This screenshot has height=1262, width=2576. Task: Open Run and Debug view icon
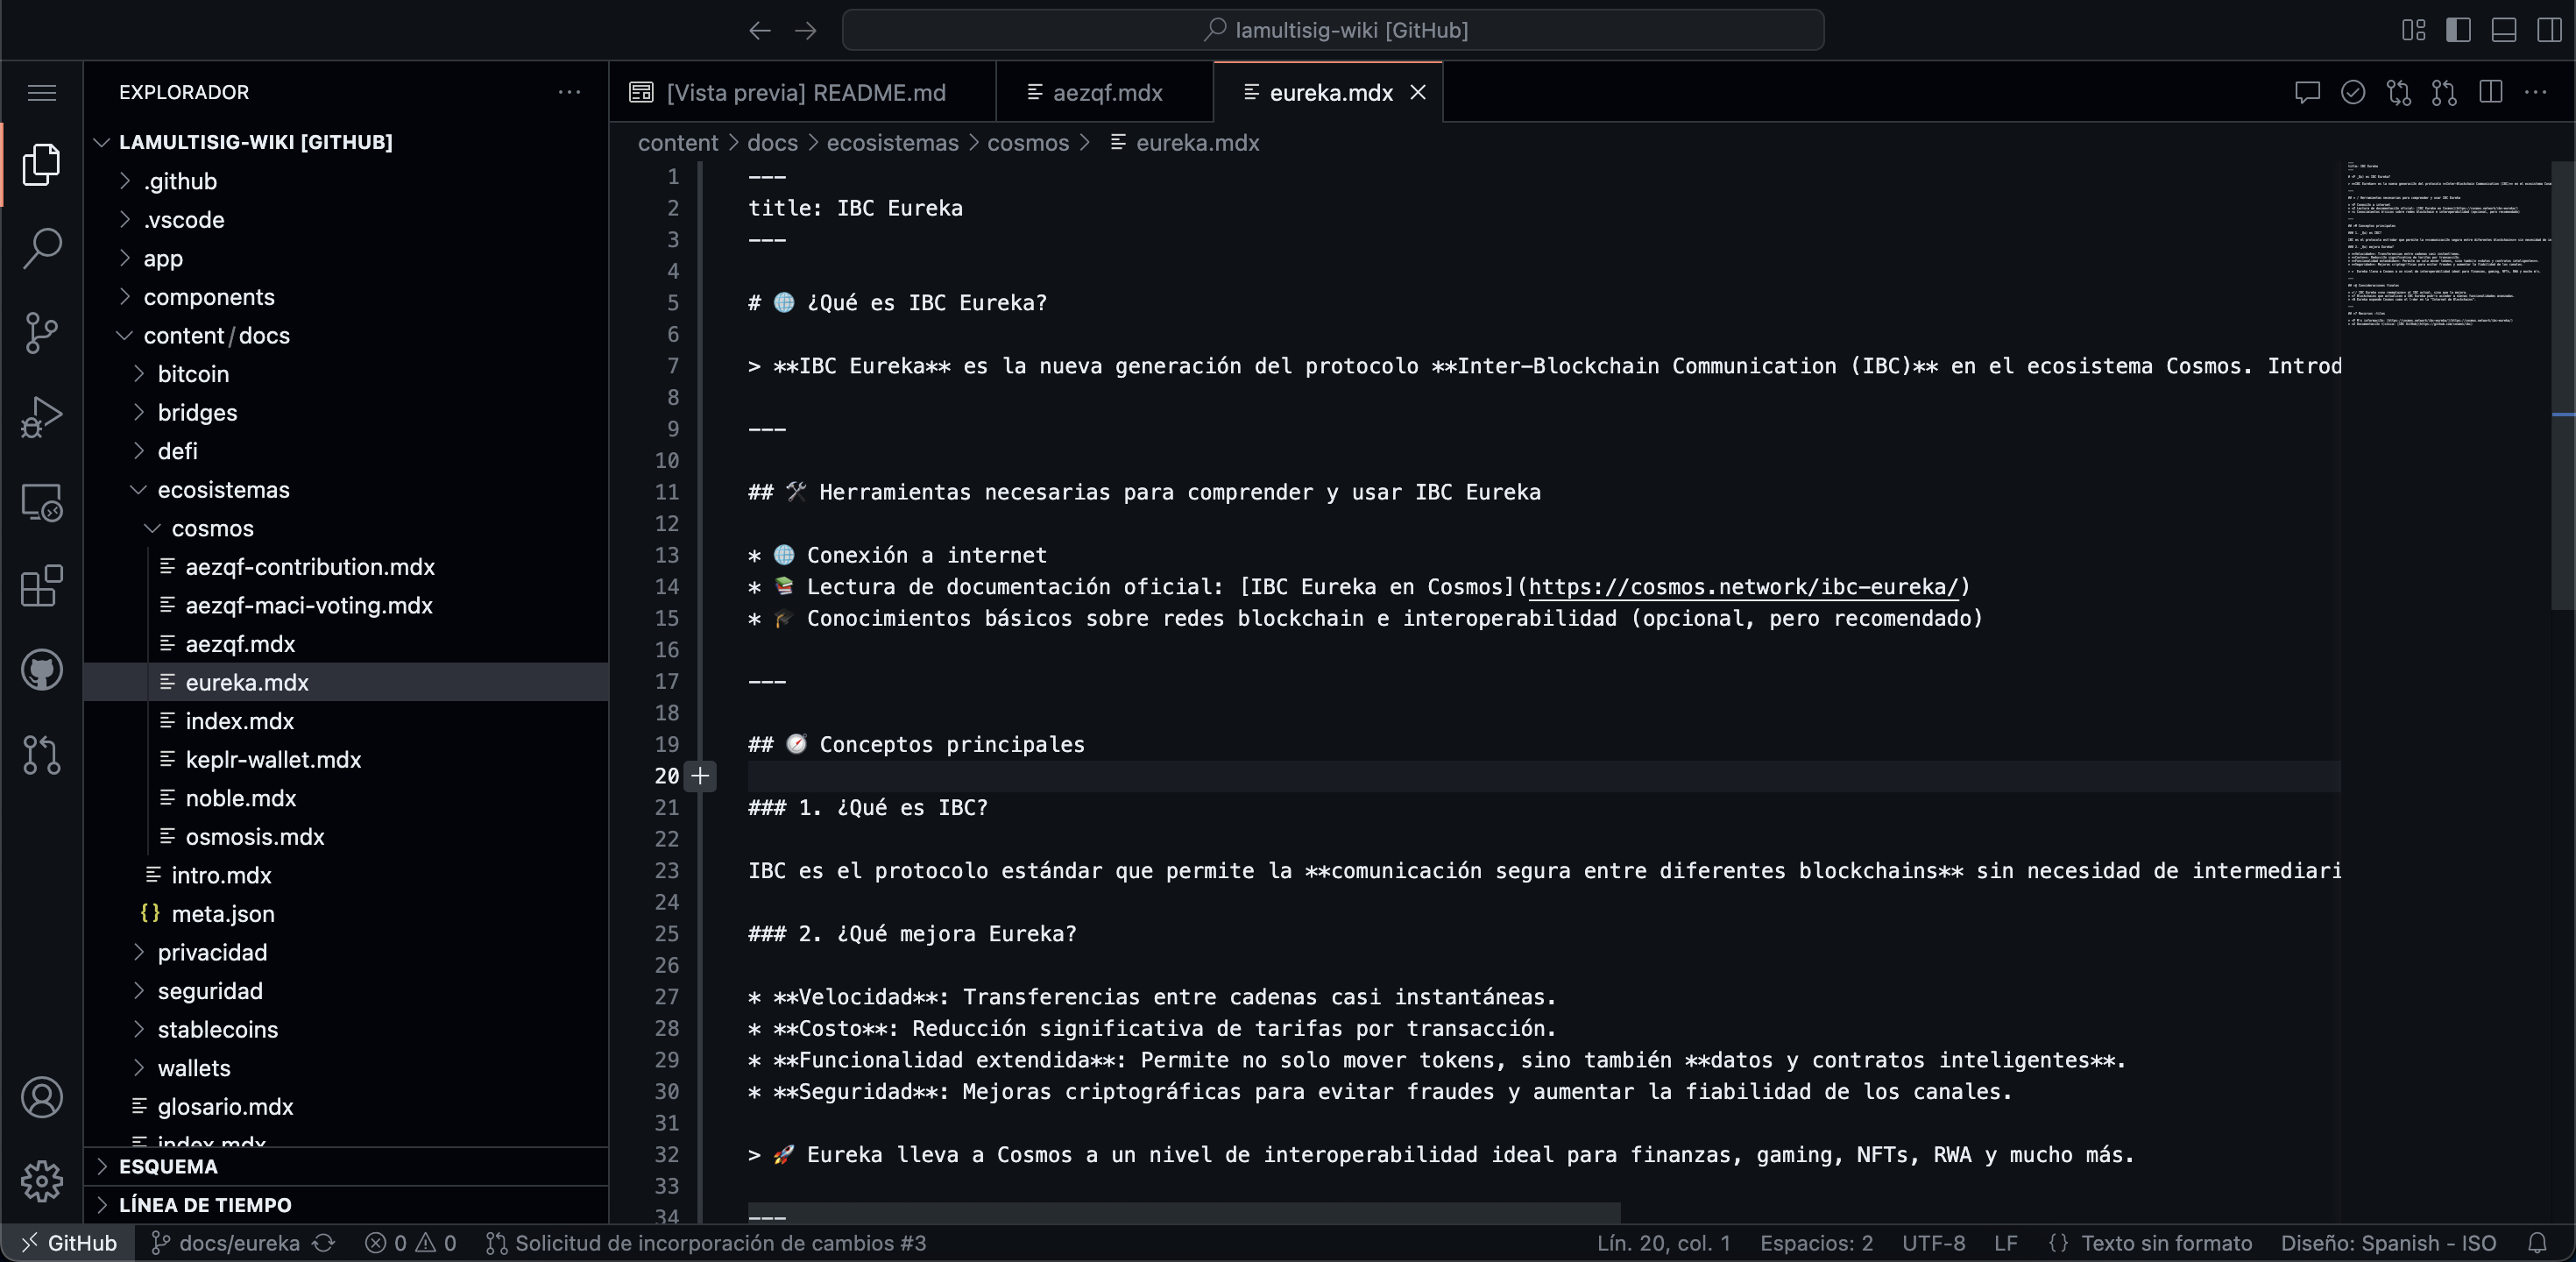coord(41,417)
